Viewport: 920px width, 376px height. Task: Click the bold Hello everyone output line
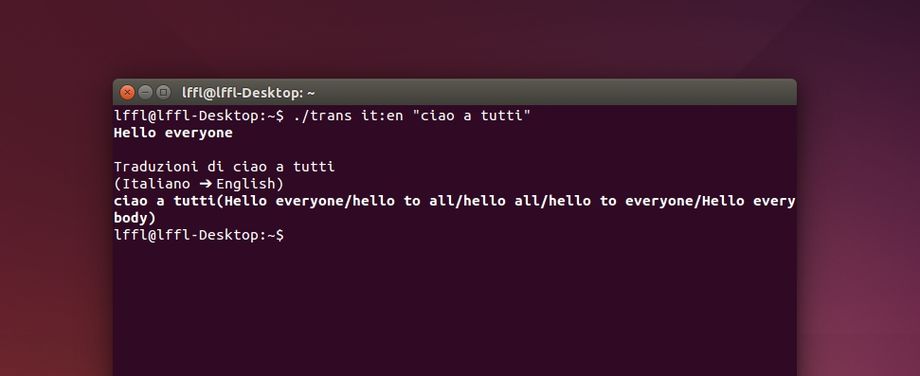point(173,133)
